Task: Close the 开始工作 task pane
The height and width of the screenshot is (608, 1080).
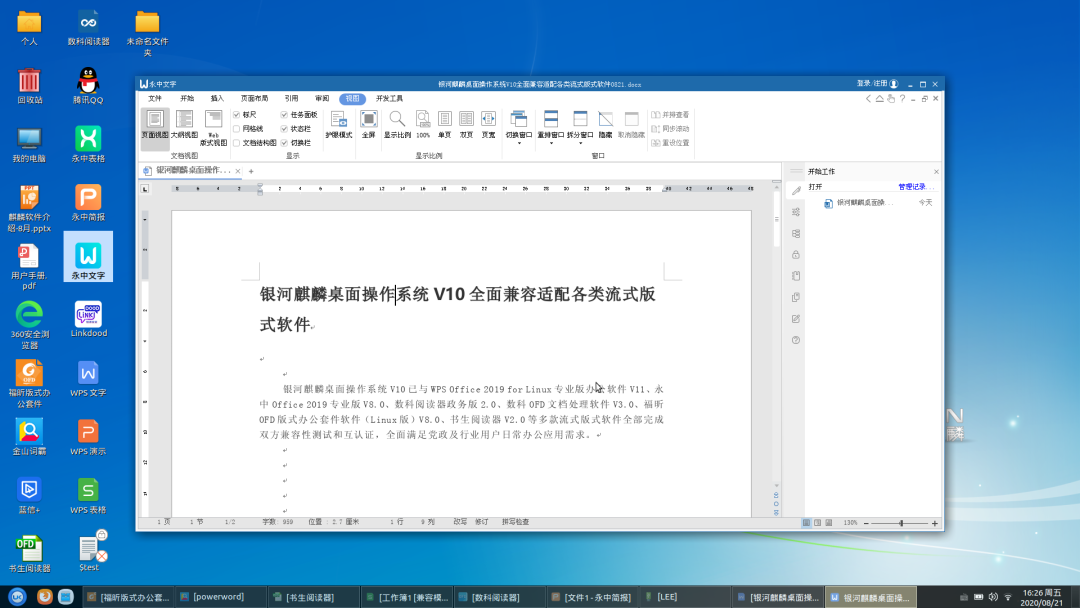Action: 936,171
